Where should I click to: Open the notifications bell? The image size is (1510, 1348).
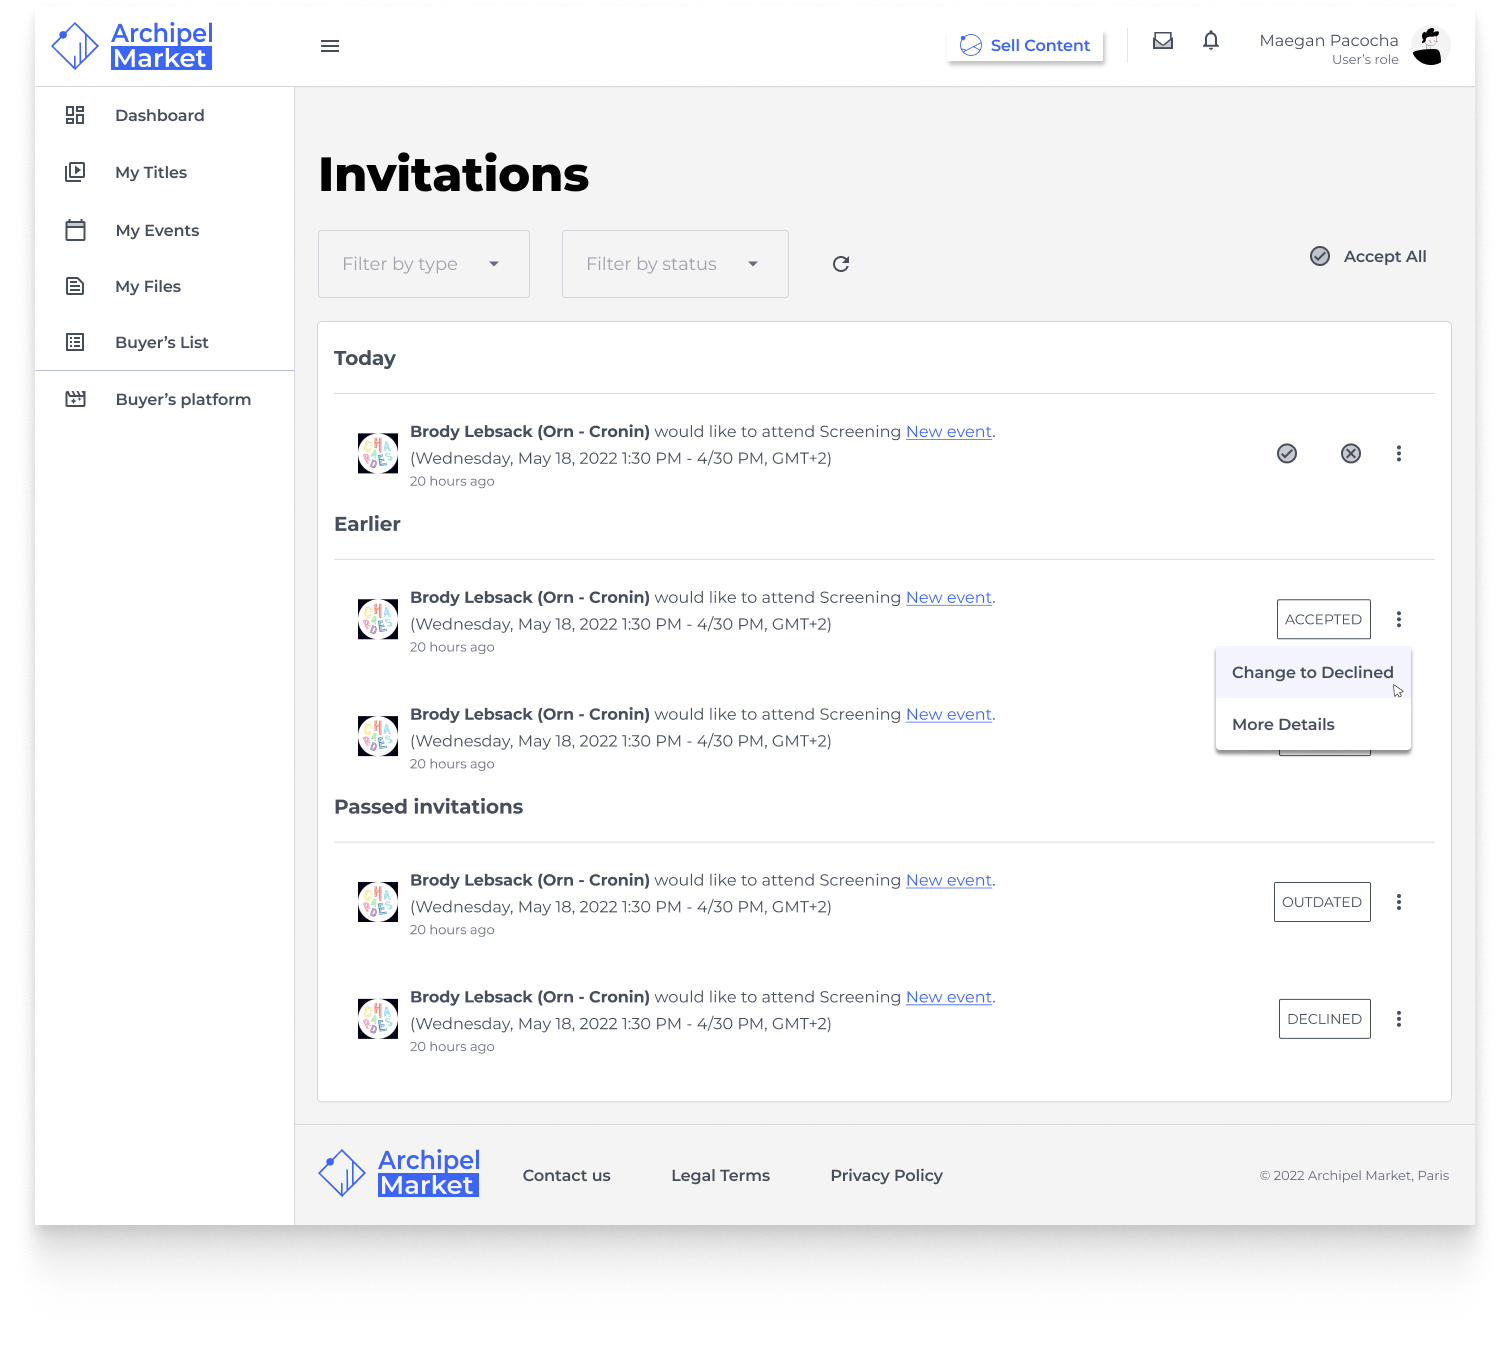(x=1210, y=41)
